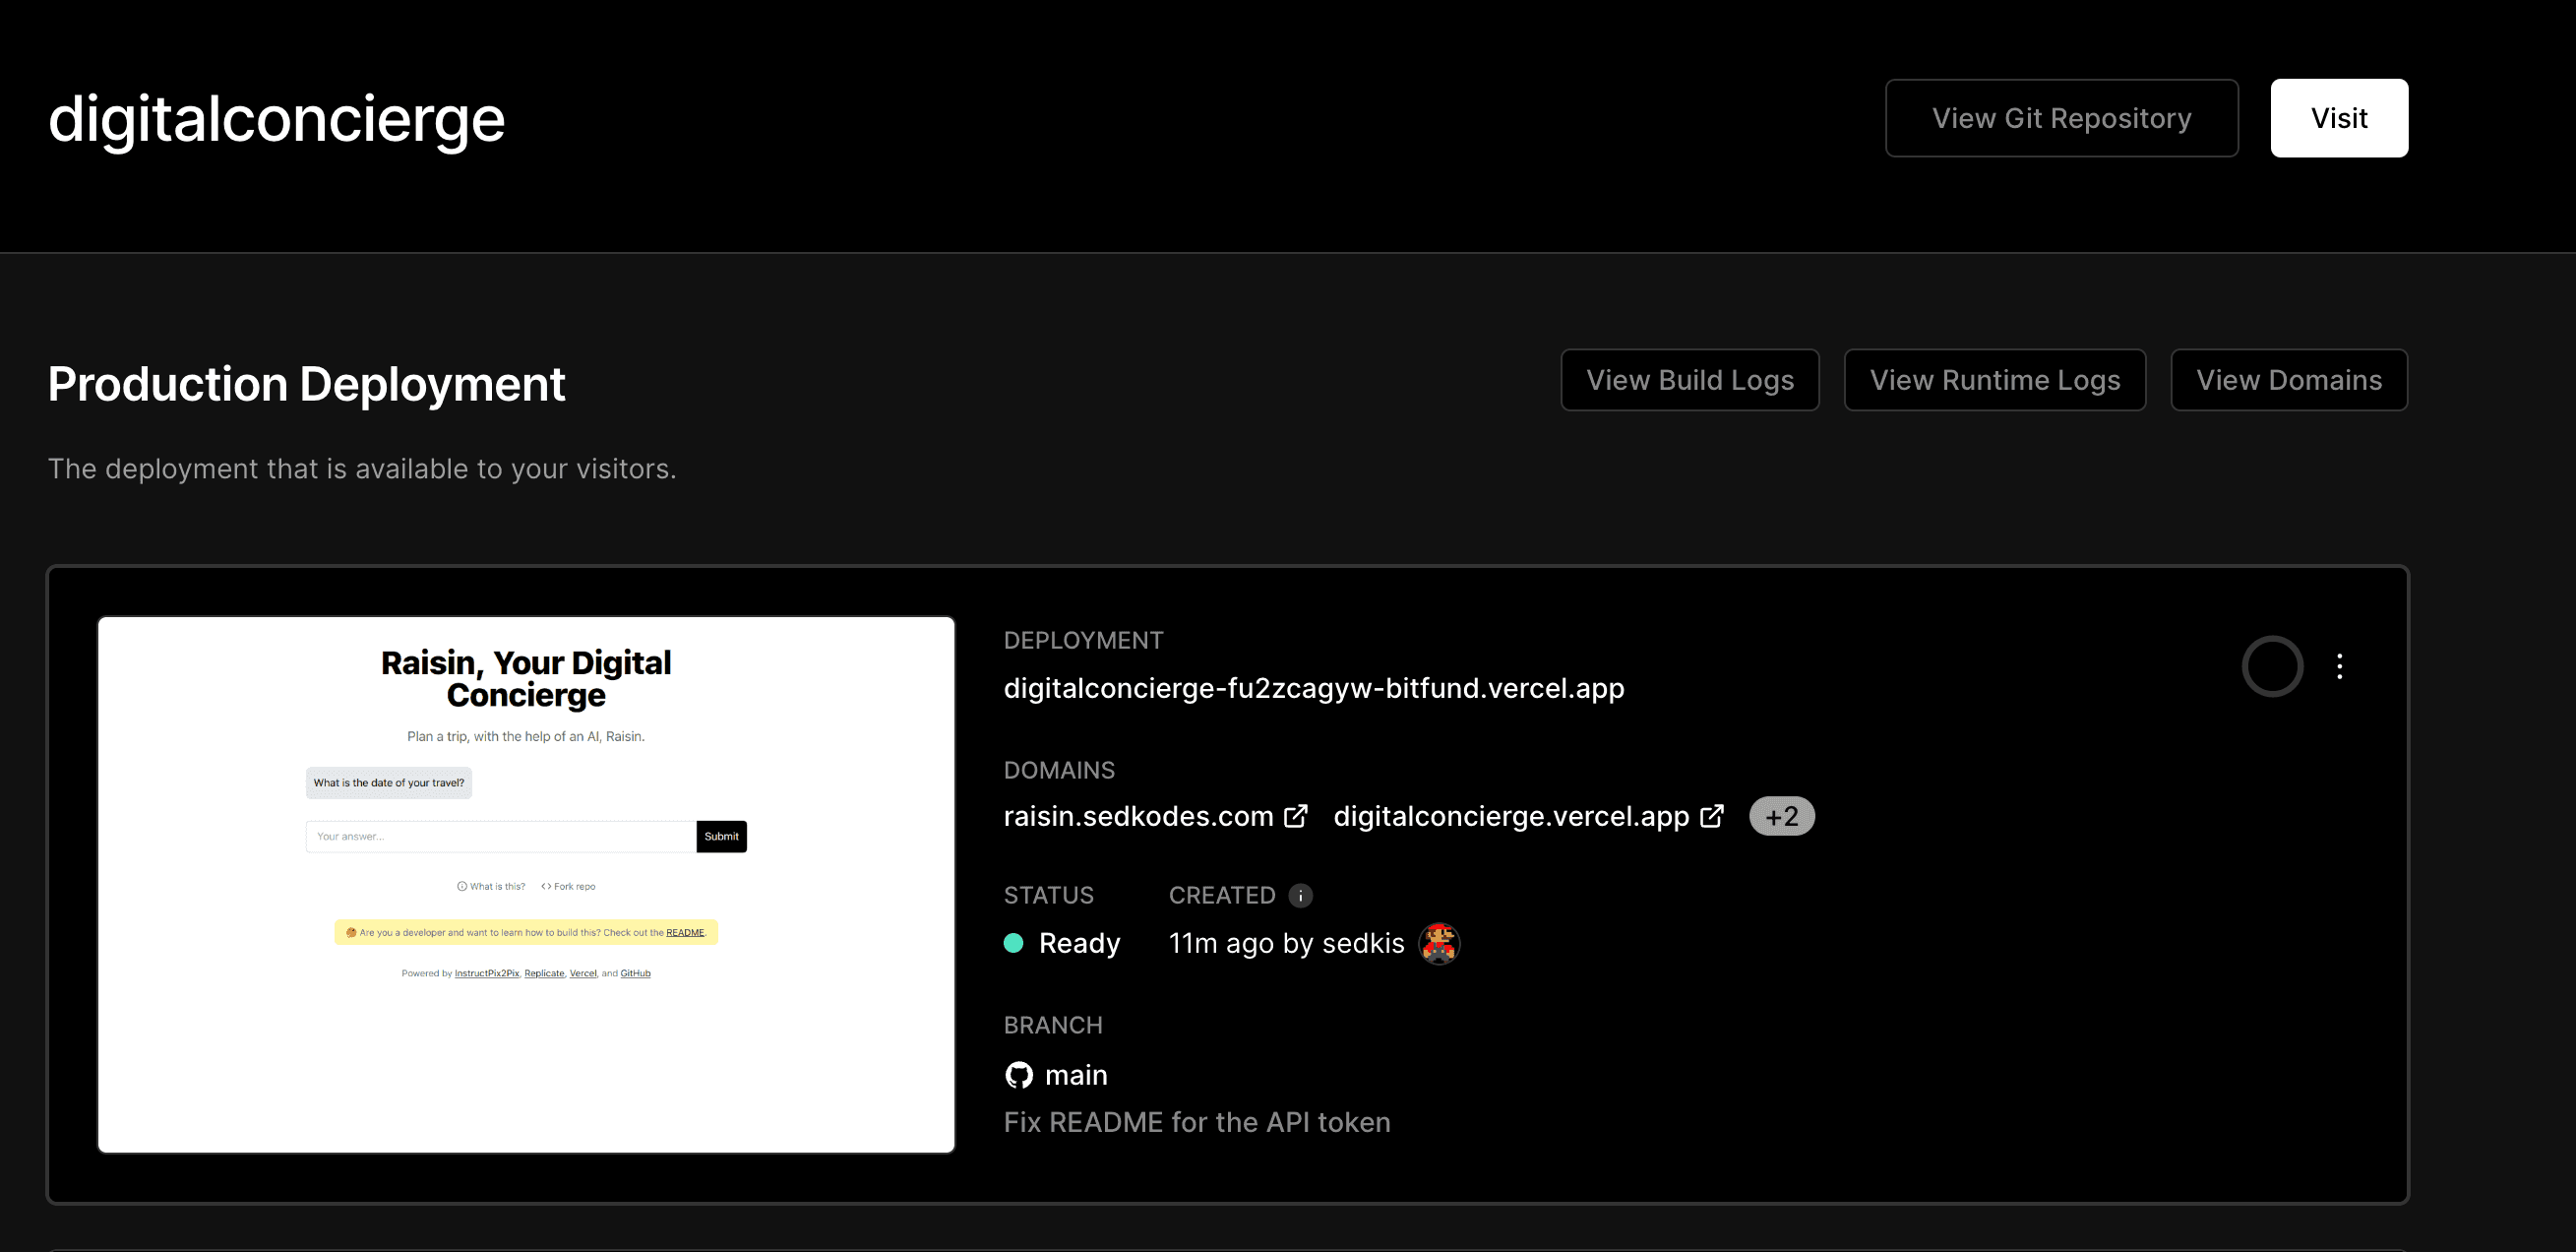Open the three-dot deployment options menu
Screen dimensions: 2576x1252
point(2339,666)
